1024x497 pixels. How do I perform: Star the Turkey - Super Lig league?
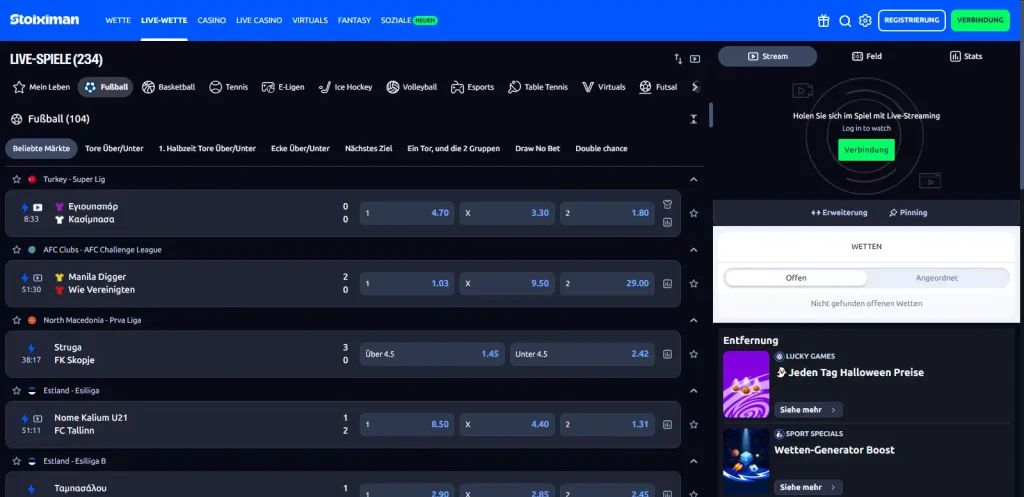(16, 179)
